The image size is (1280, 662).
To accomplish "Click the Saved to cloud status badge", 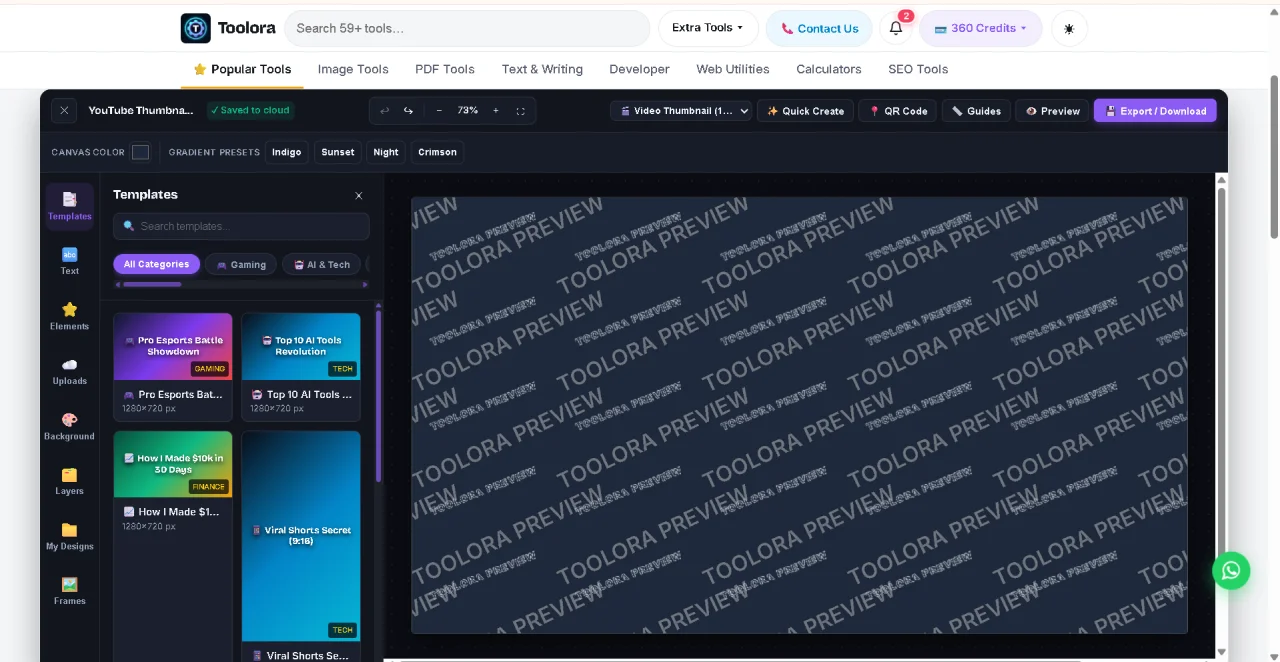I will tap(251, 110).
